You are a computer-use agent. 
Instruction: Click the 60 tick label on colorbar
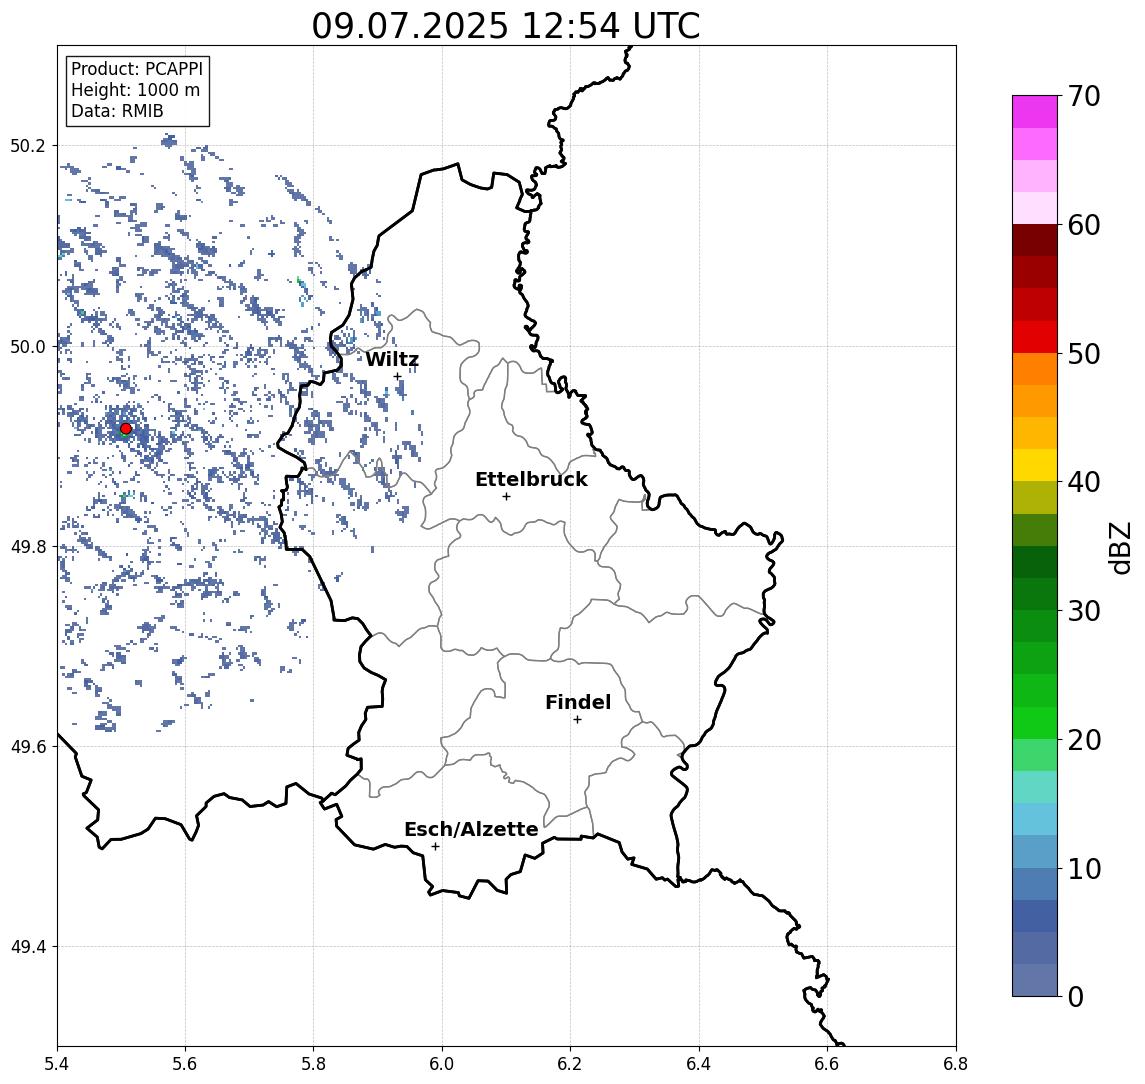(x=1084, y=225)
